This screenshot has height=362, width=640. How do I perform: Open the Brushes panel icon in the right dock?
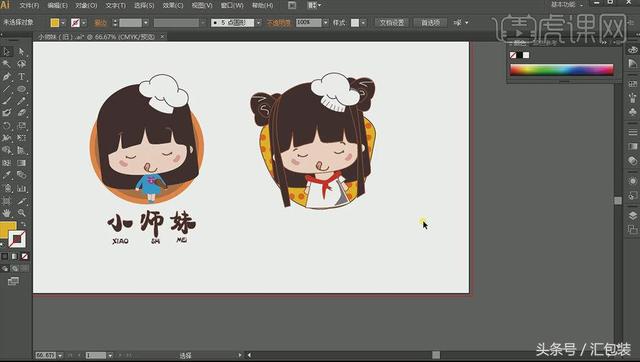click(632, 98)
